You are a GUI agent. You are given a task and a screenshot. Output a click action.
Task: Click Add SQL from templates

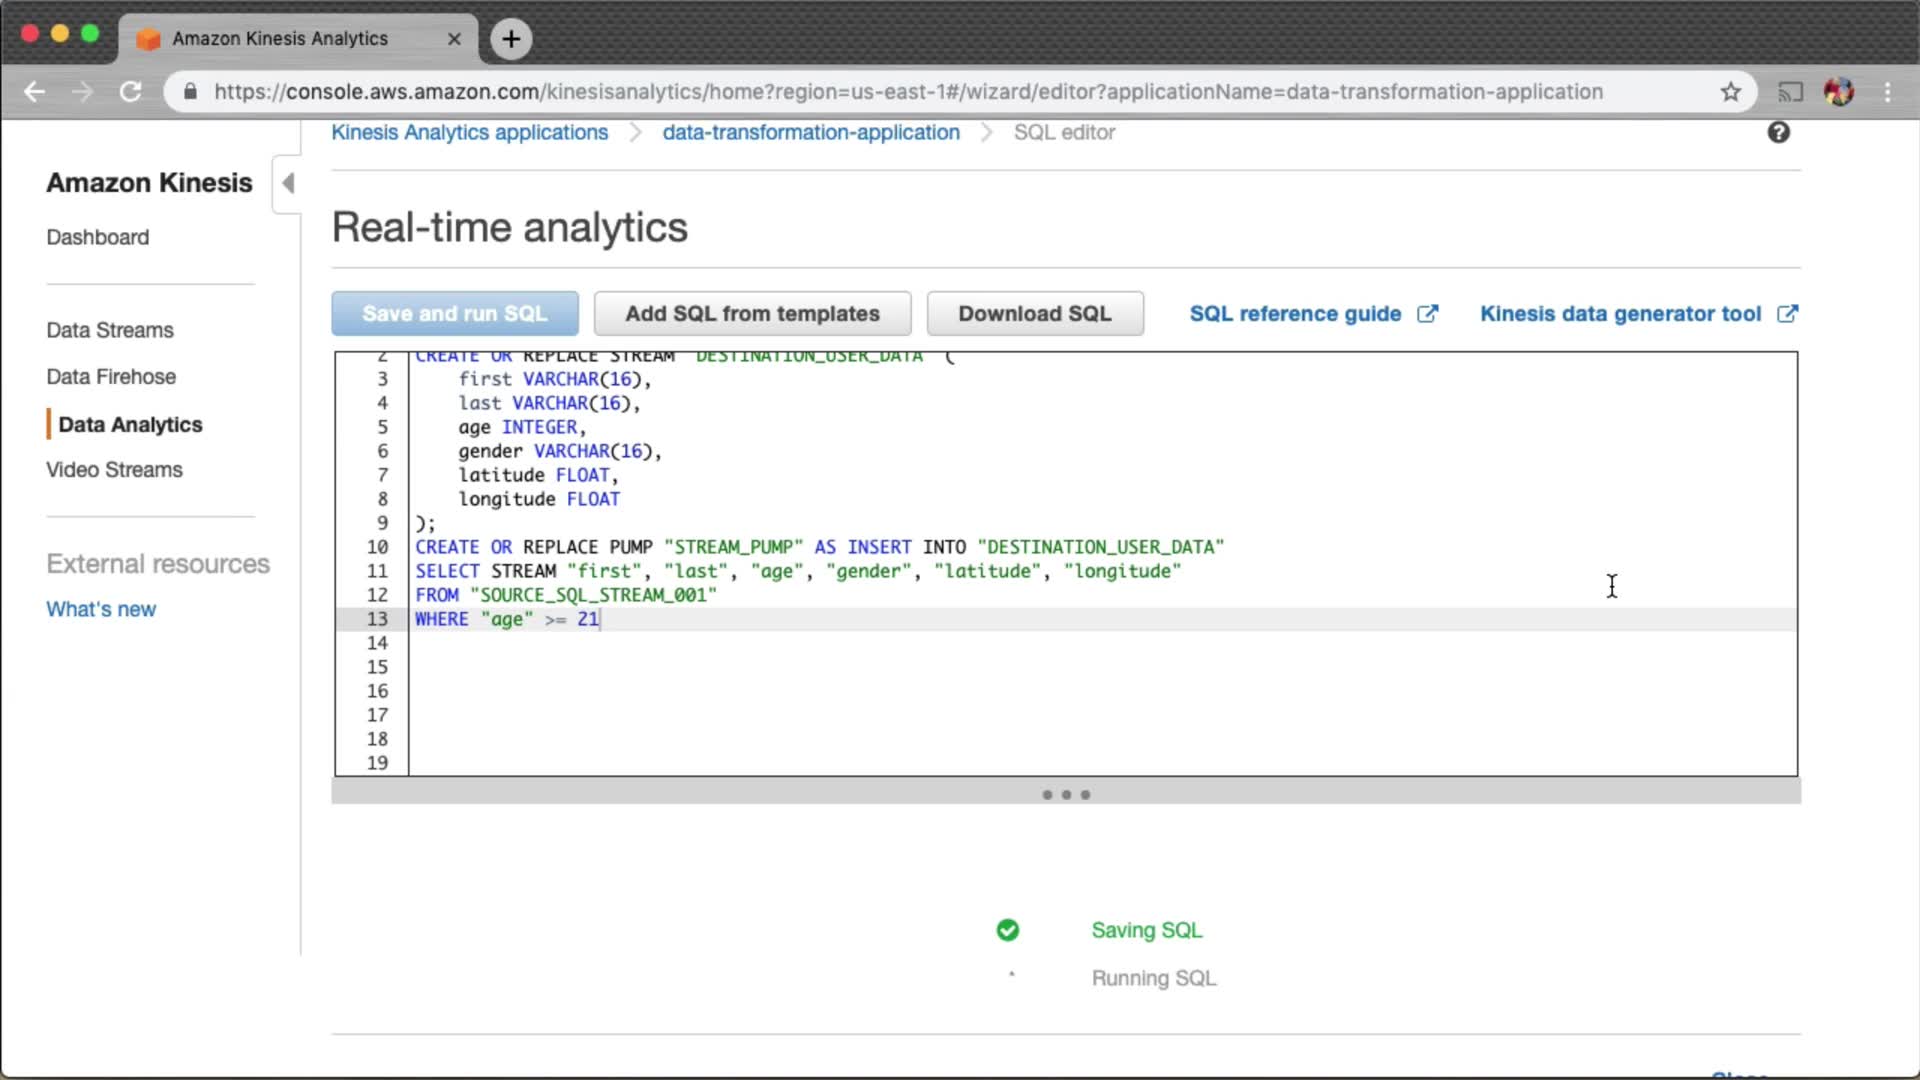752,314
